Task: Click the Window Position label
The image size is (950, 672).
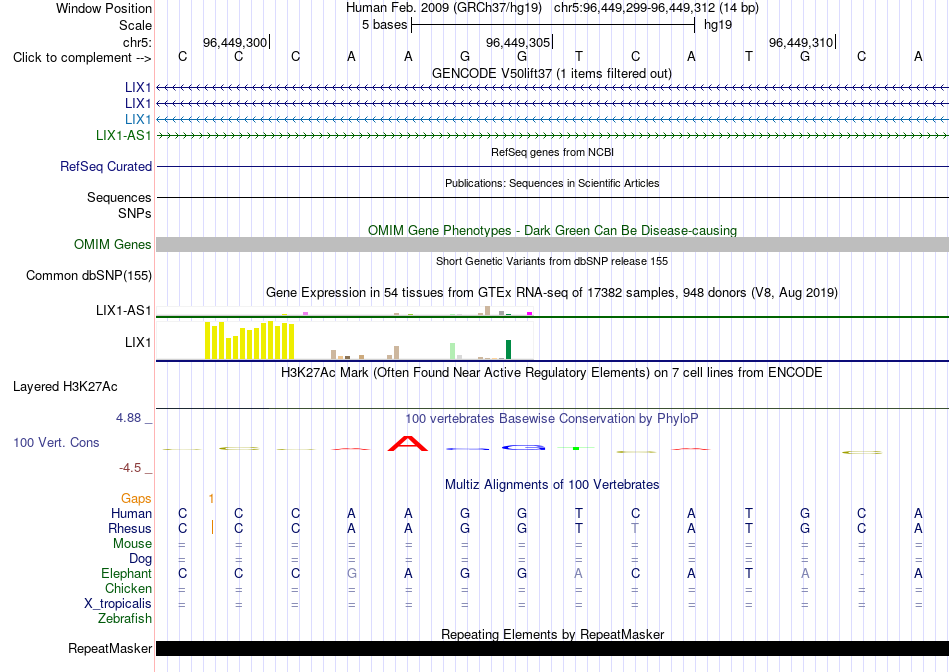Action: coord(104,8)
